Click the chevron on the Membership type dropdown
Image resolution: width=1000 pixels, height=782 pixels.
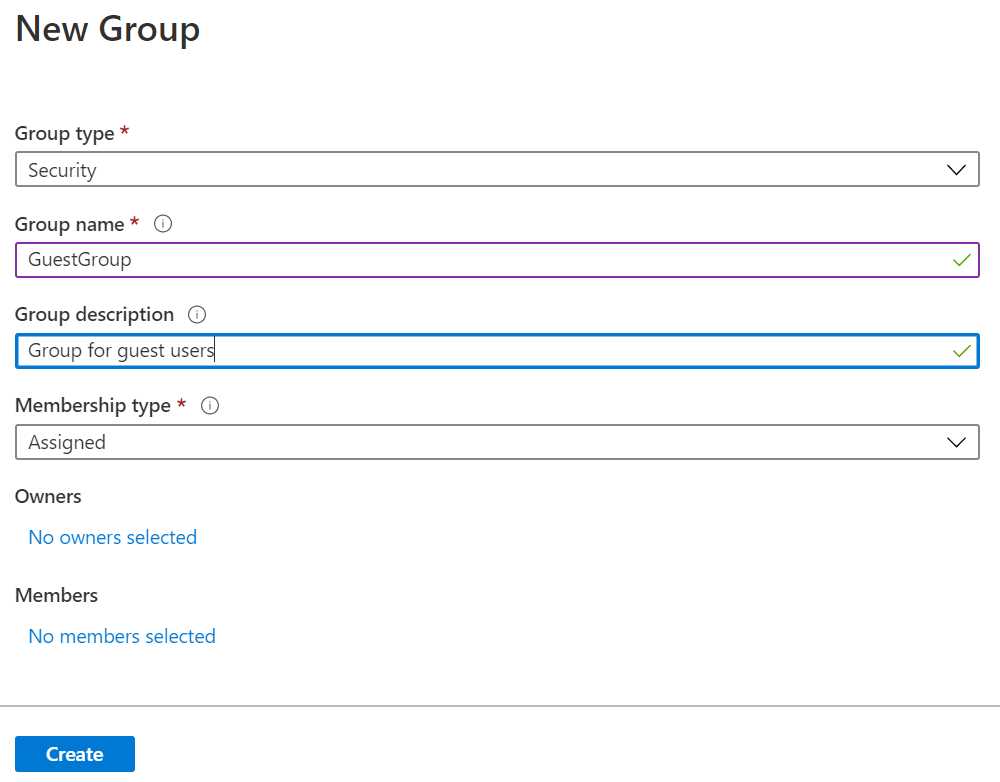(957, 442)
